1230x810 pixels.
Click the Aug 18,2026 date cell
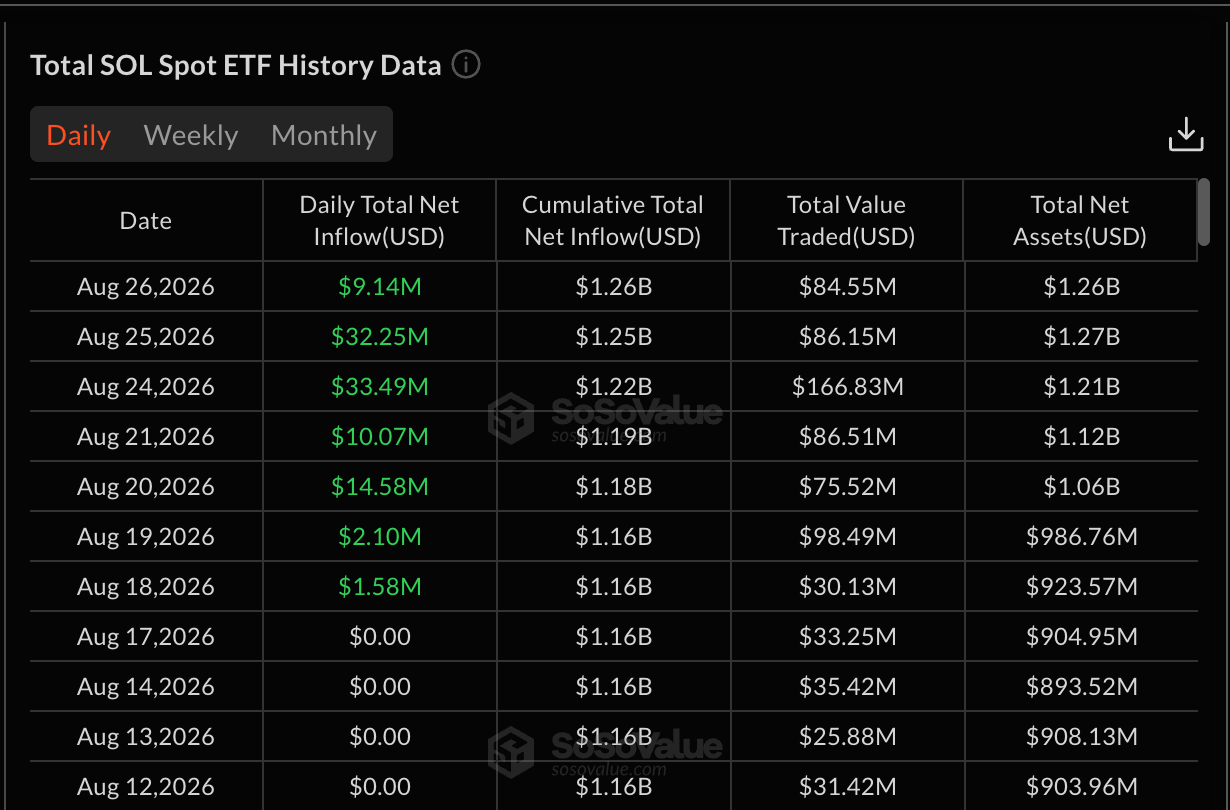[x=146, y=587]
